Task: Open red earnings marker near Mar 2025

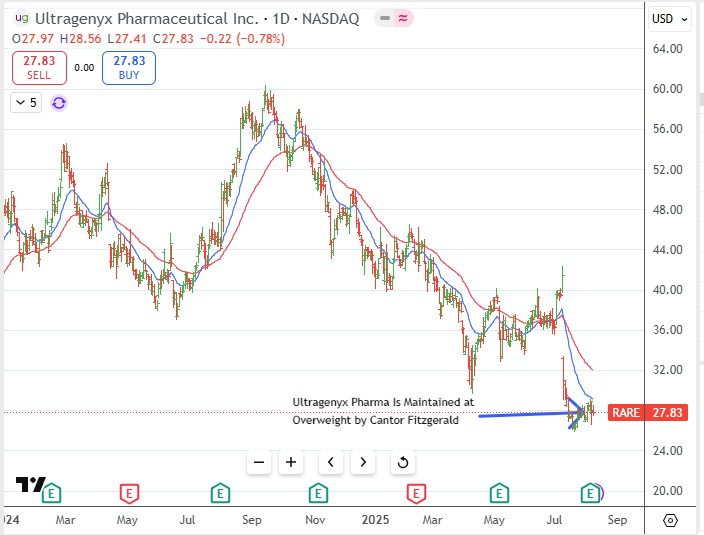Action: coord(416,493)
